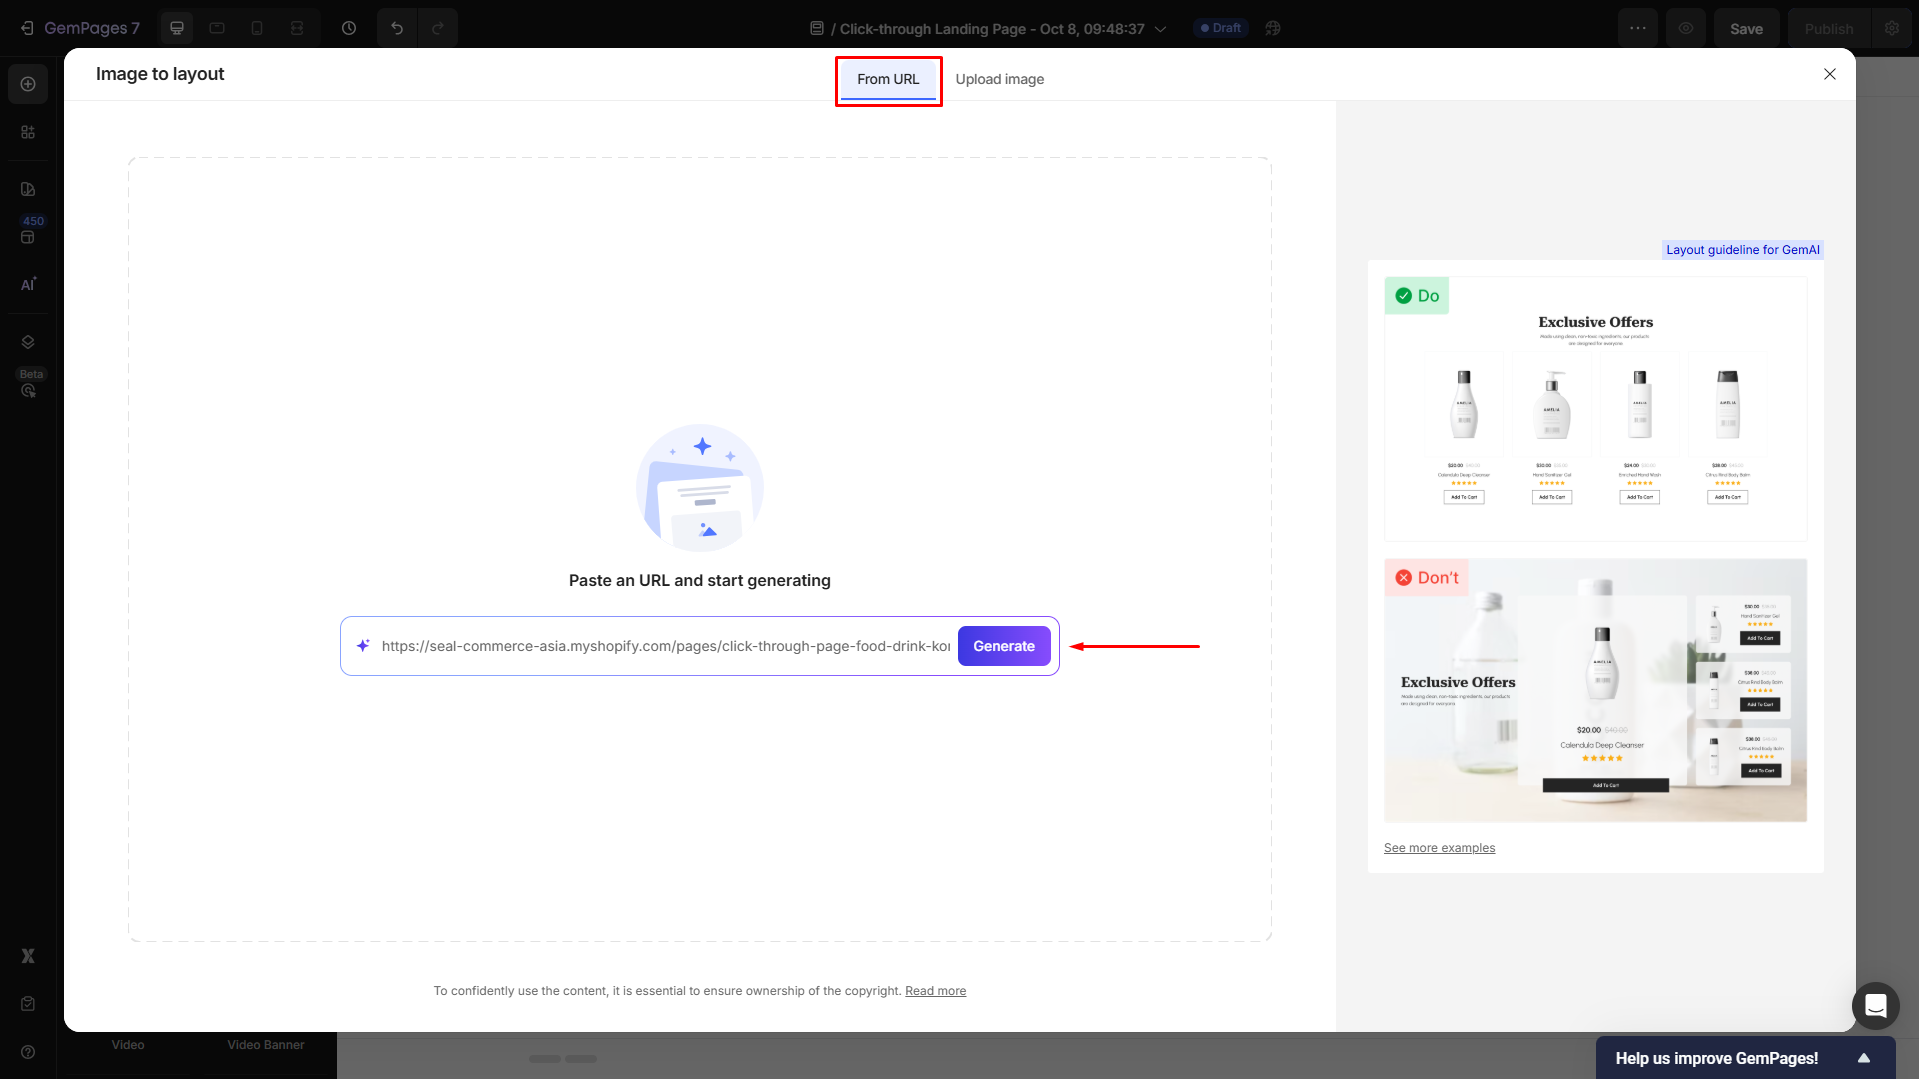Undo the last action
1919x1079 pixels.
pyautogui.click(x=397, y=28)
